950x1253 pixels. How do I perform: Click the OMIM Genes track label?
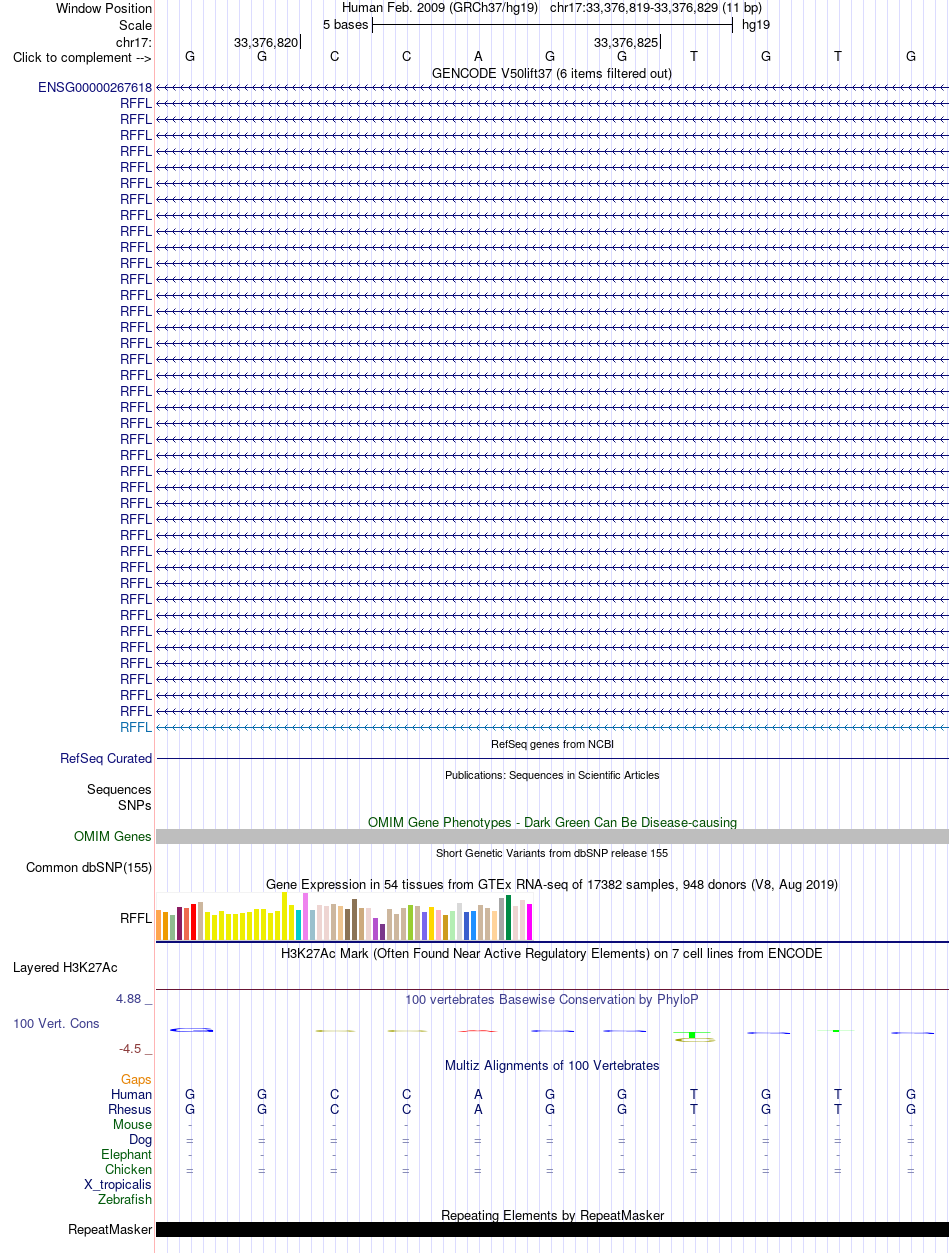click(113, 836)
